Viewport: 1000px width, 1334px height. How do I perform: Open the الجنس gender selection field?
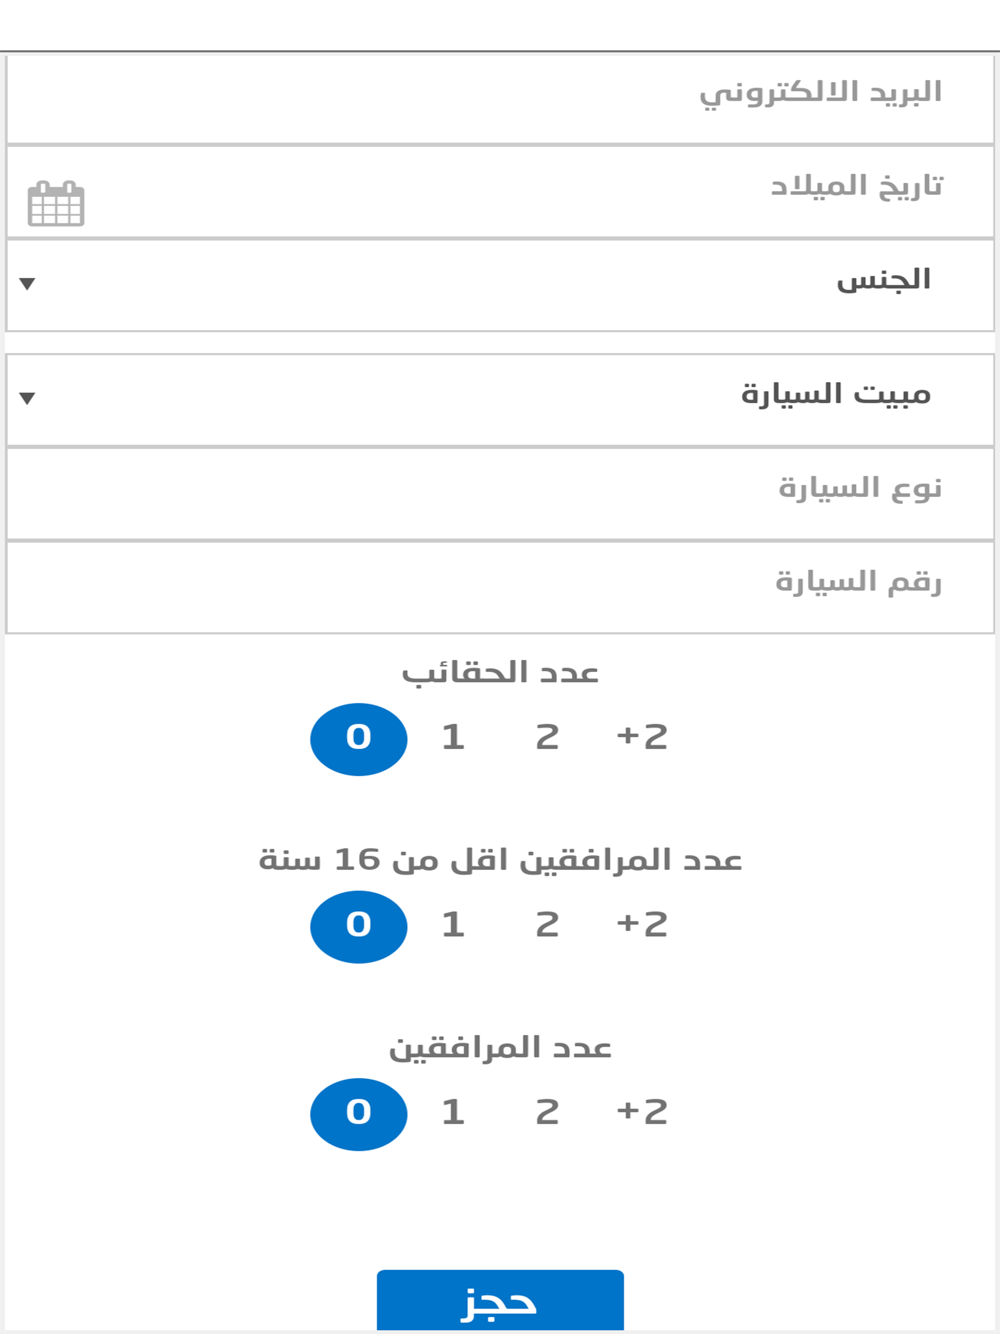pos(500,285)
